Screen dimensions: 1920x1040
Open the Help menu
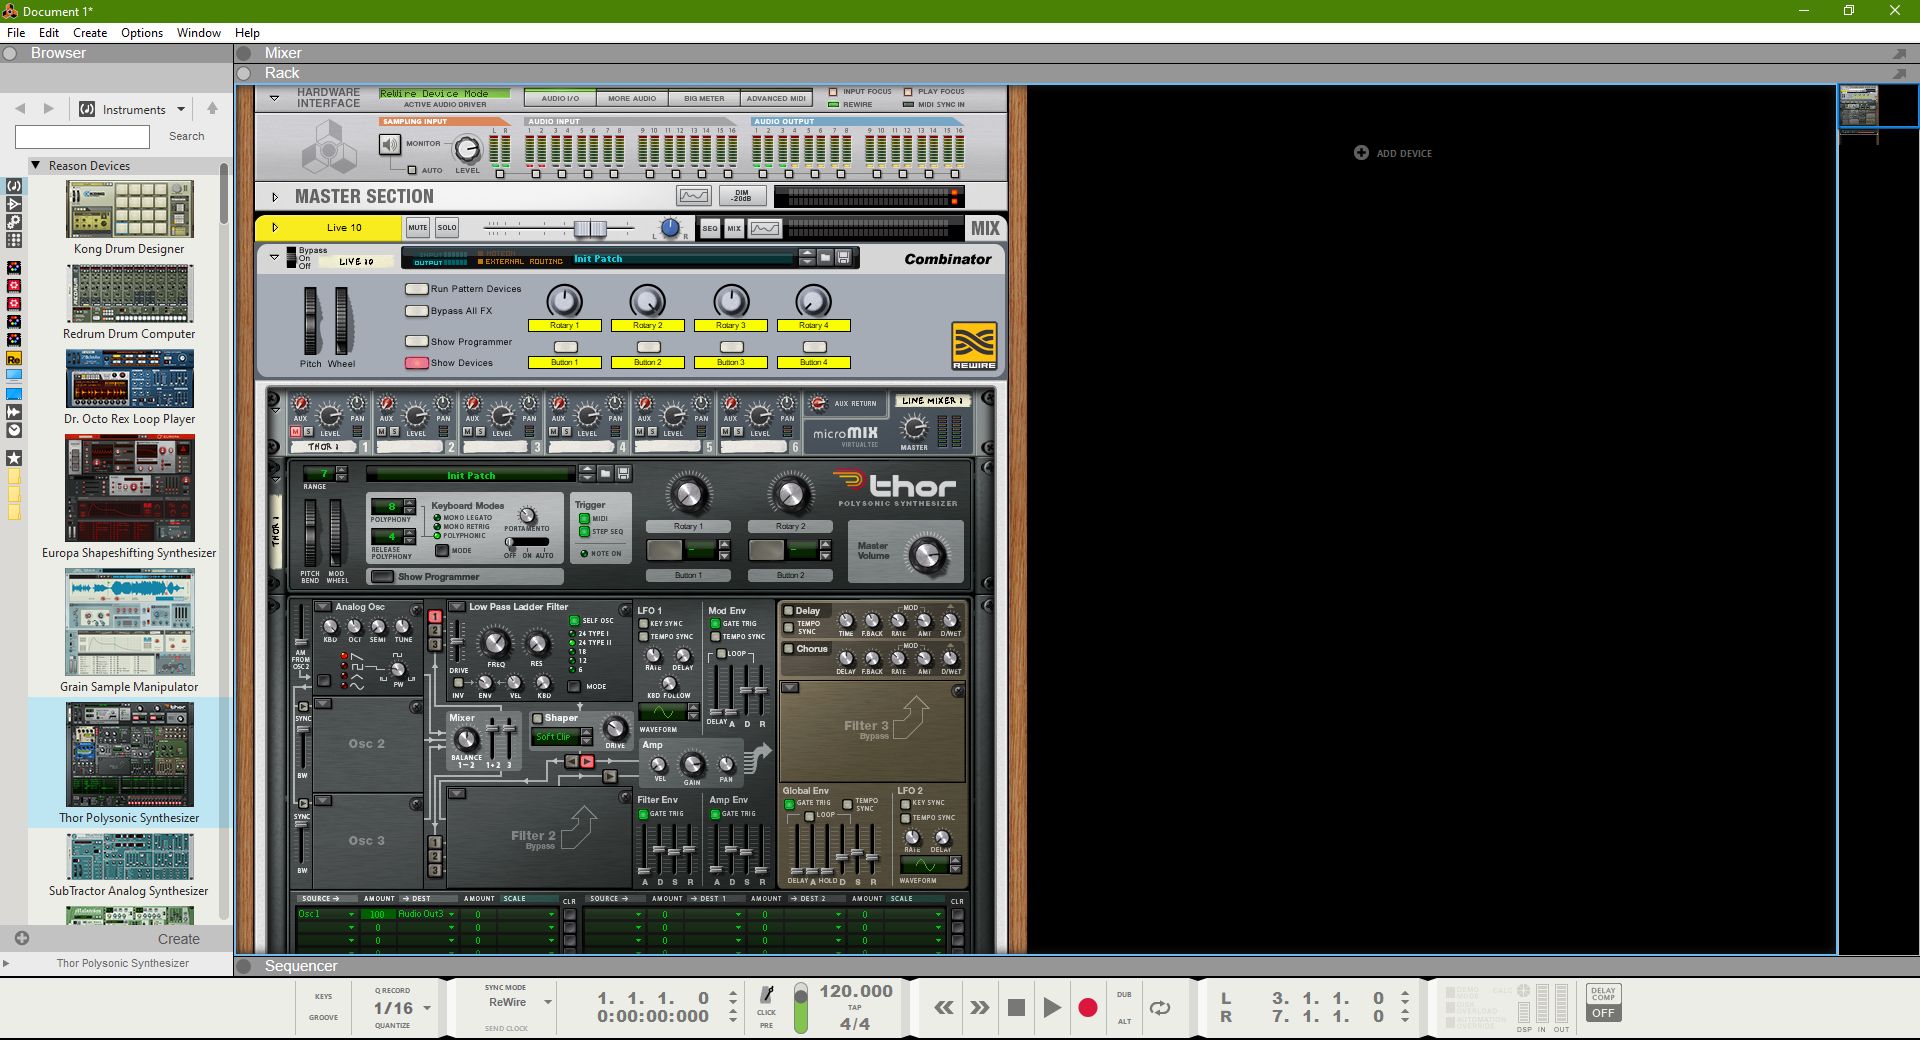[247, 33]
